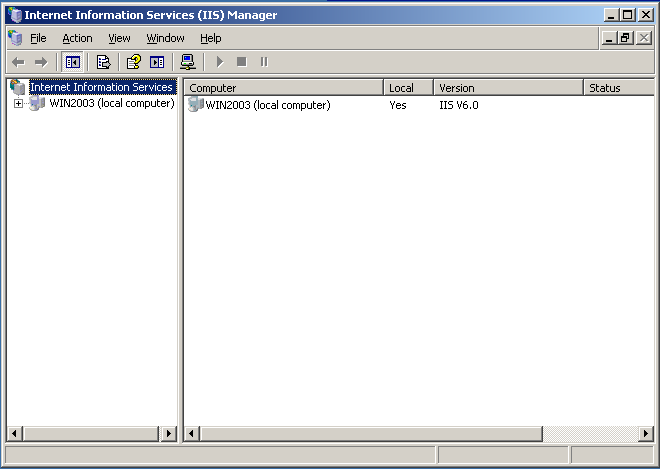660x469 pixels.
Task: Click the Connect to computer toolbar icon
Action: [x=187, y=62]
